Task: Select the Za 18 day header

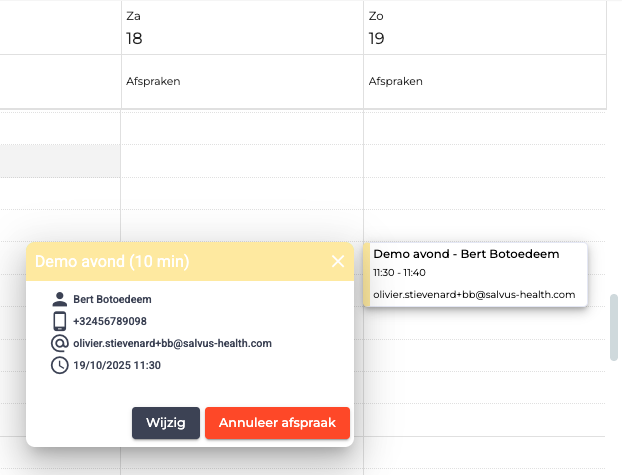Action: coord(134,28)
